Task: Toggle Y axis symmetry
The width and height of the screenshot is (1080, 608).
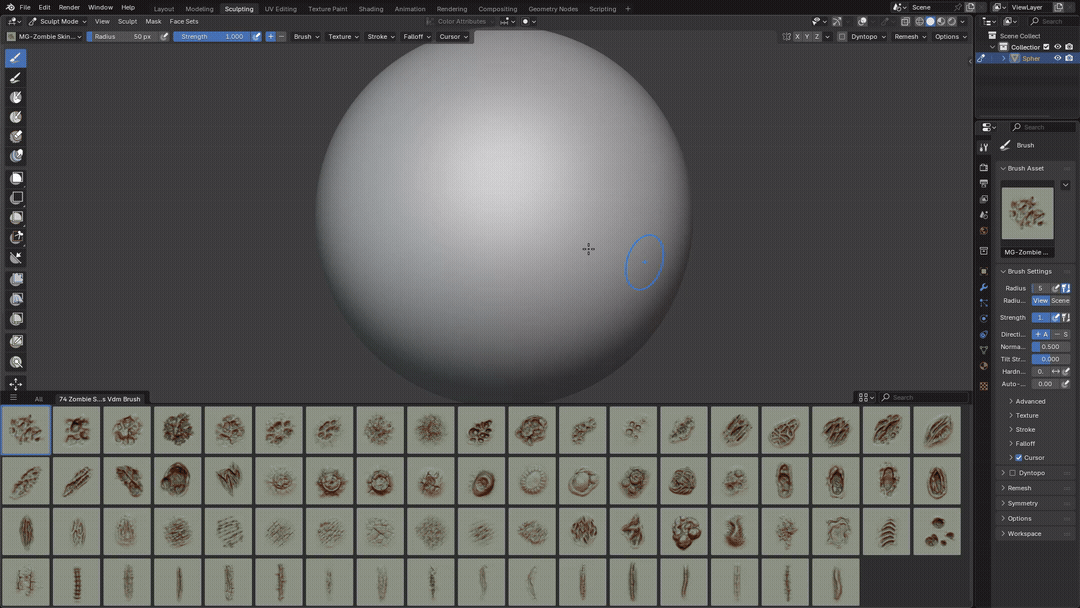Action: (807, 36)
